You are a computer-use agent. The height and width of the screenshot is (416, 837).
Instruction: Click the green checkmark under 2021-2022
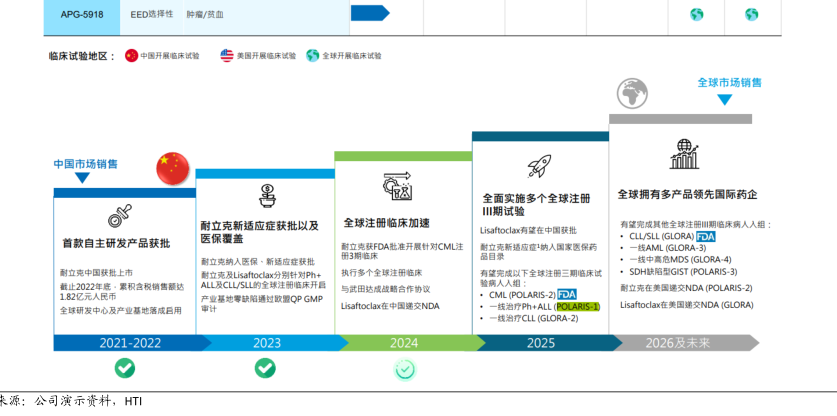pos(124,368)
